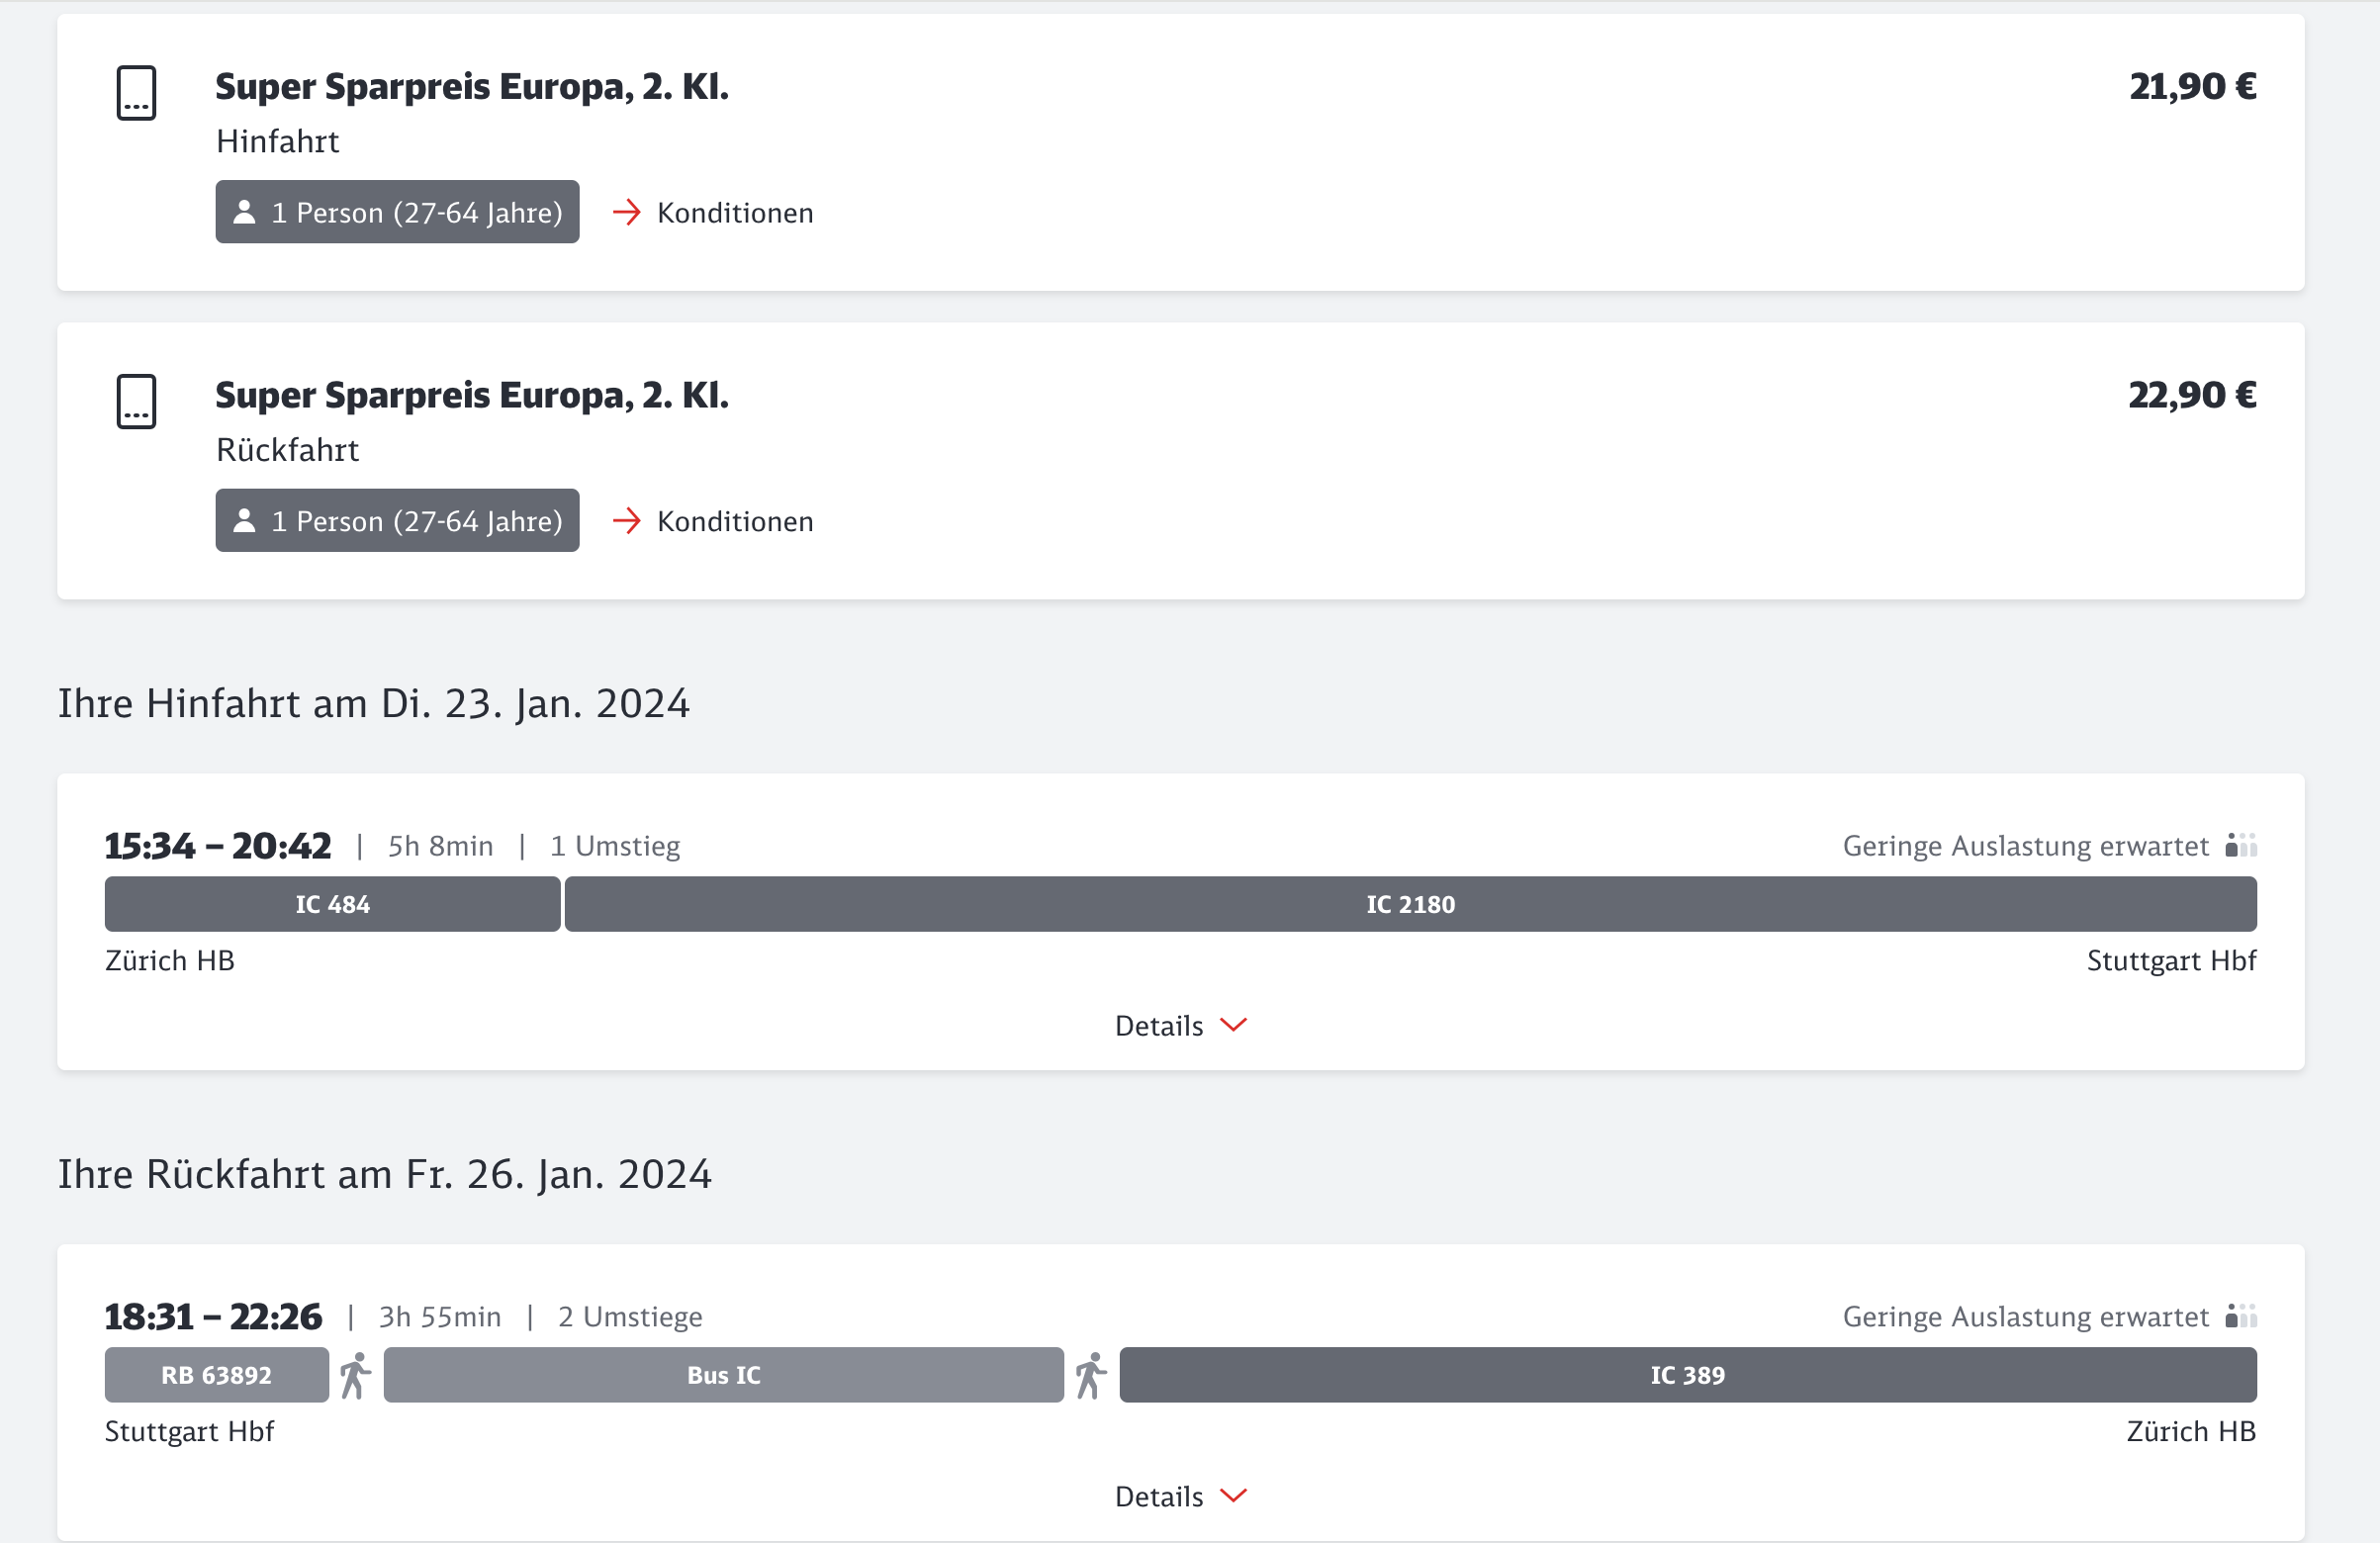Select the IC 389 train segment
The width and height of the screenshot is (2380, 1543).
click(1687, 1375)
